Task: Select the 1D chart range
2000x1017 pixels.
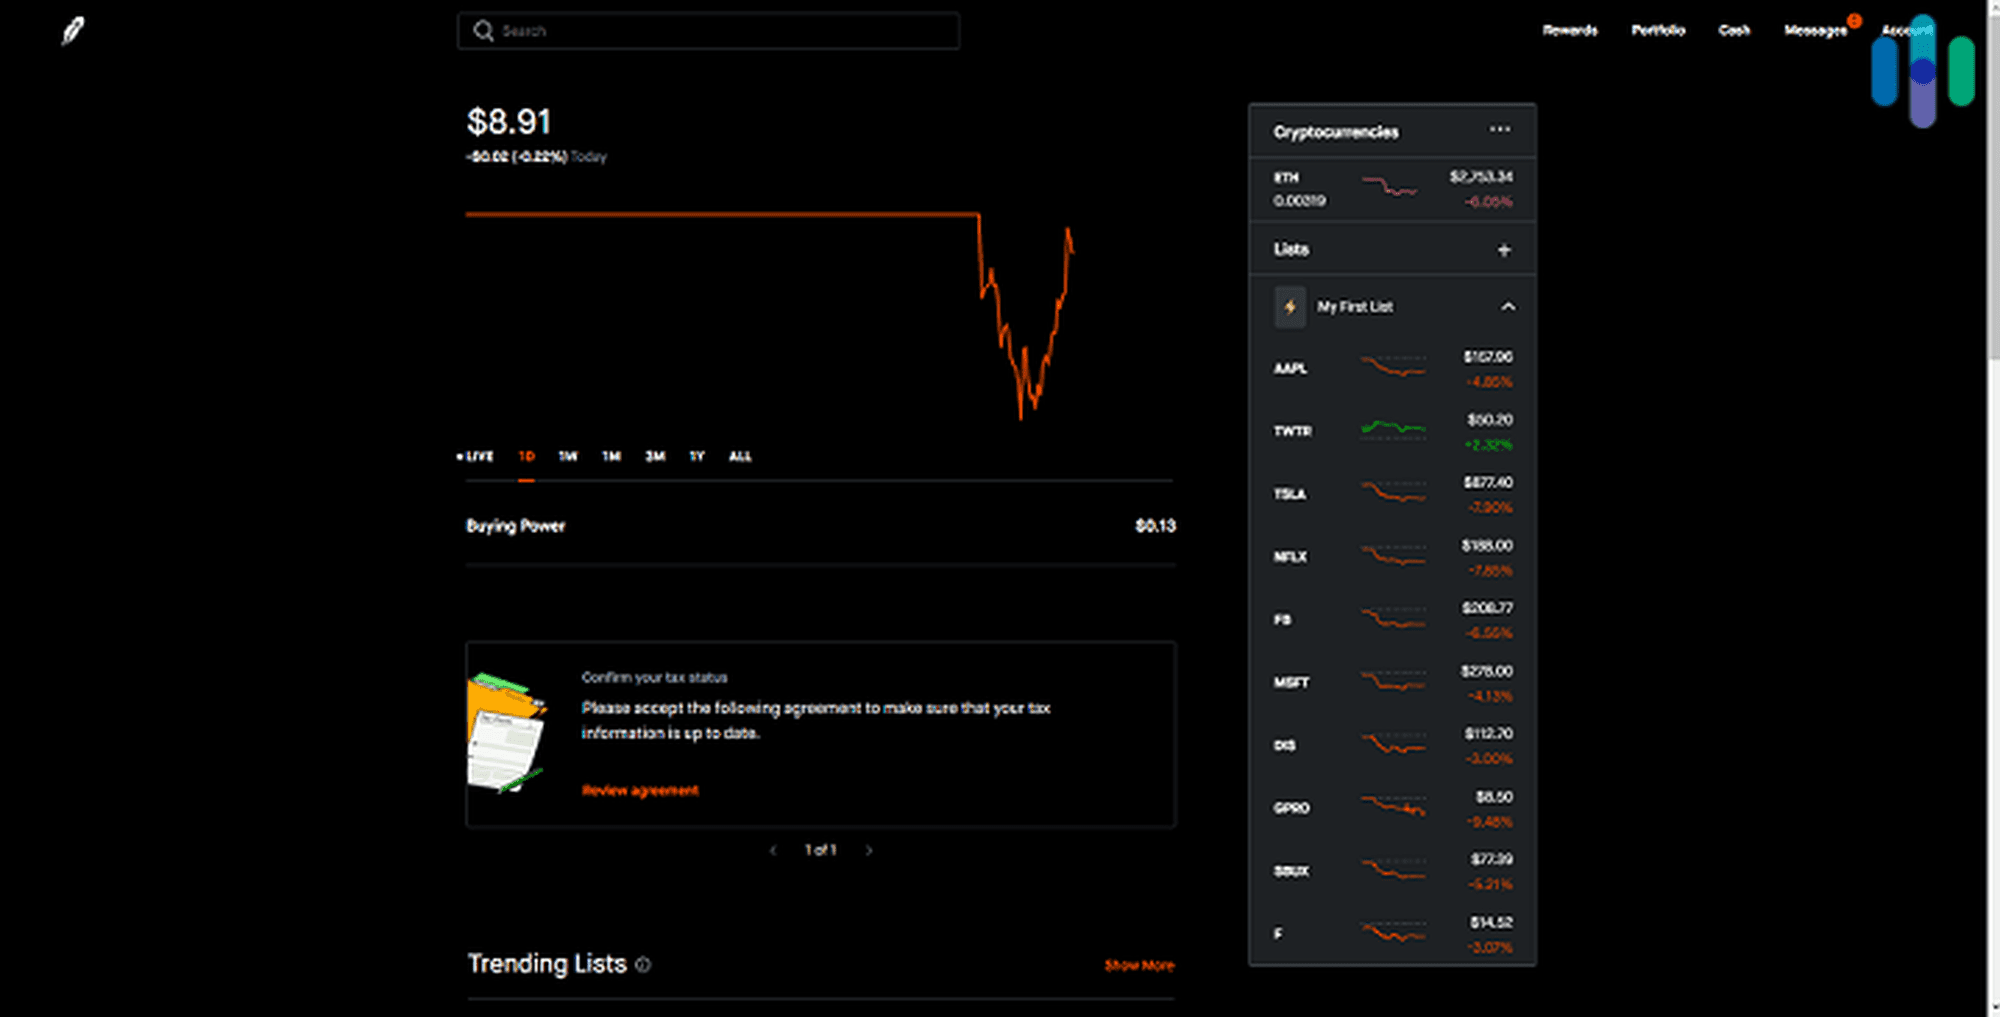Action: (x=527, y=457)
